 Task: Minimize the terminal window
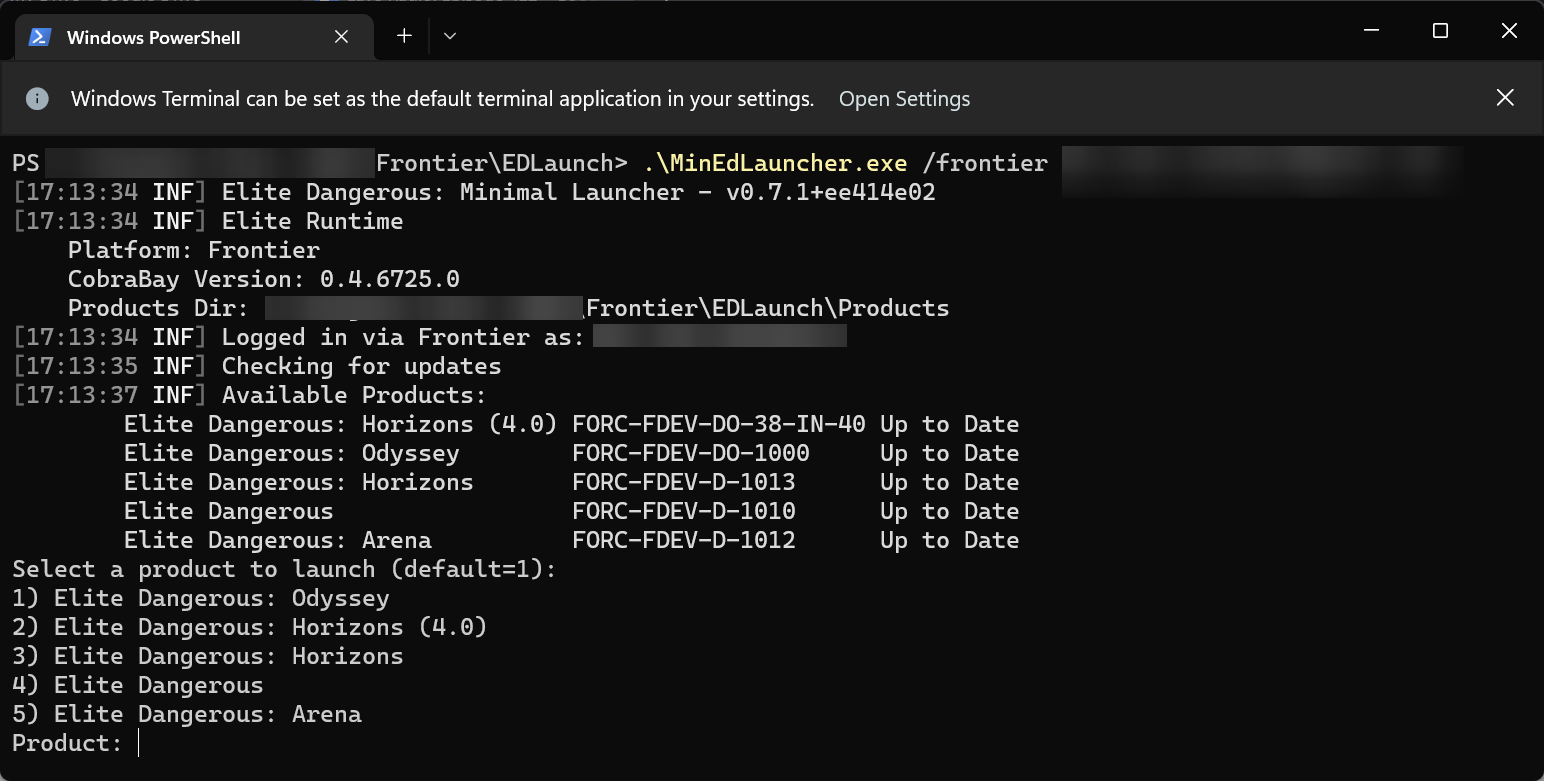point(1371,32)
